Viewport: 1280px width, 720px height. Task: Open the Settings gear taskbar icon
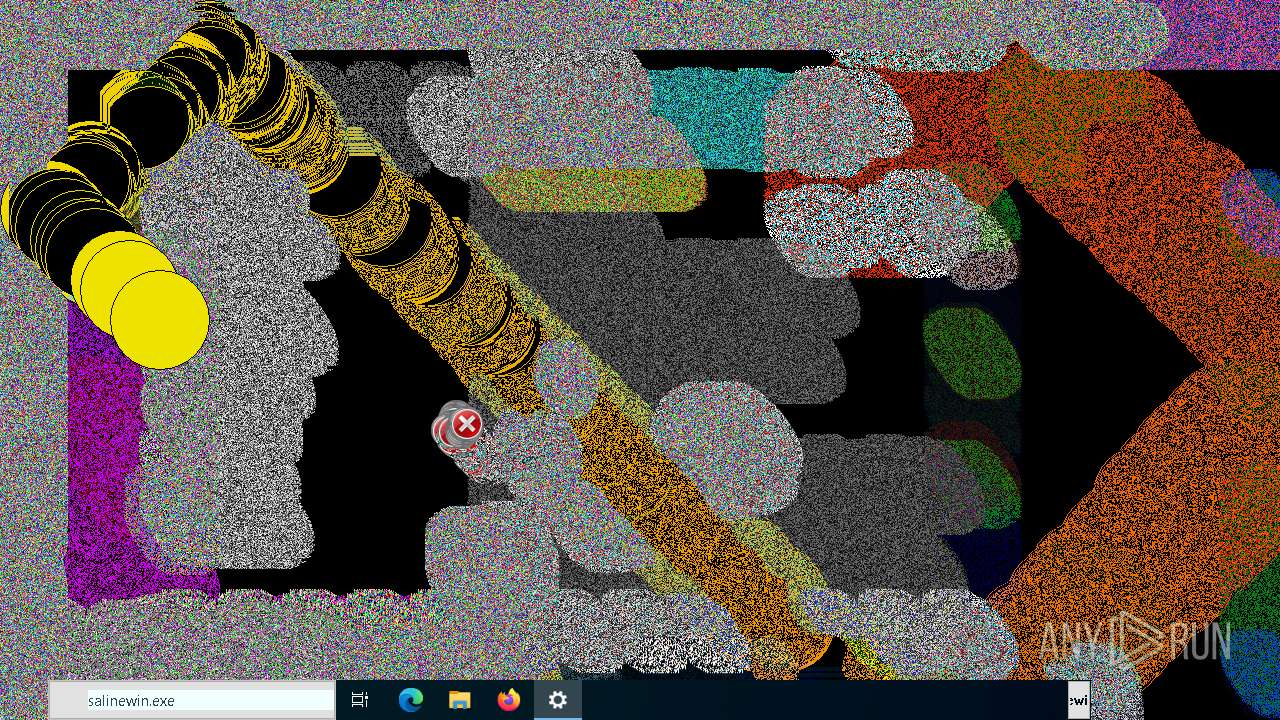click(558, 701)
